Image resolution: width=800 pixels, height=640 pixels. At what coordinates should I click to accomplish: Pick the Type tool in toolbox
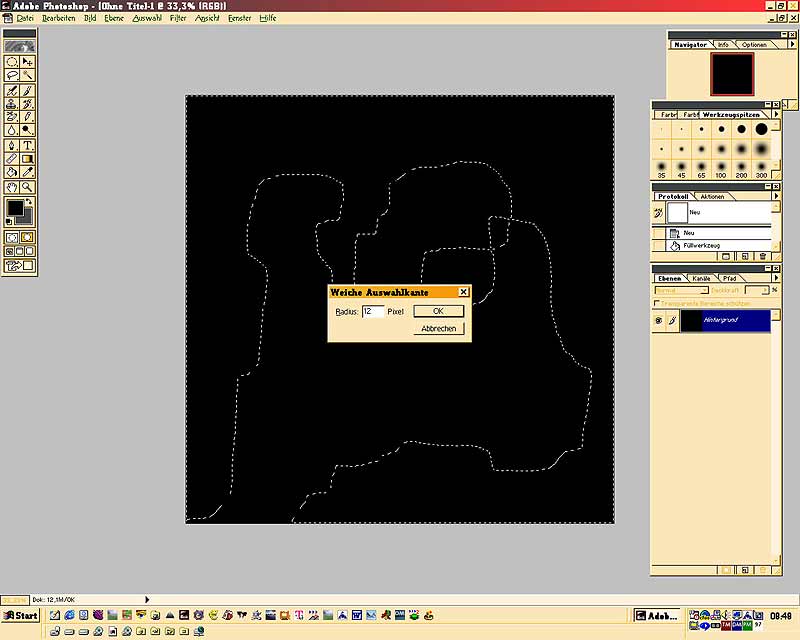click(27, 145)
